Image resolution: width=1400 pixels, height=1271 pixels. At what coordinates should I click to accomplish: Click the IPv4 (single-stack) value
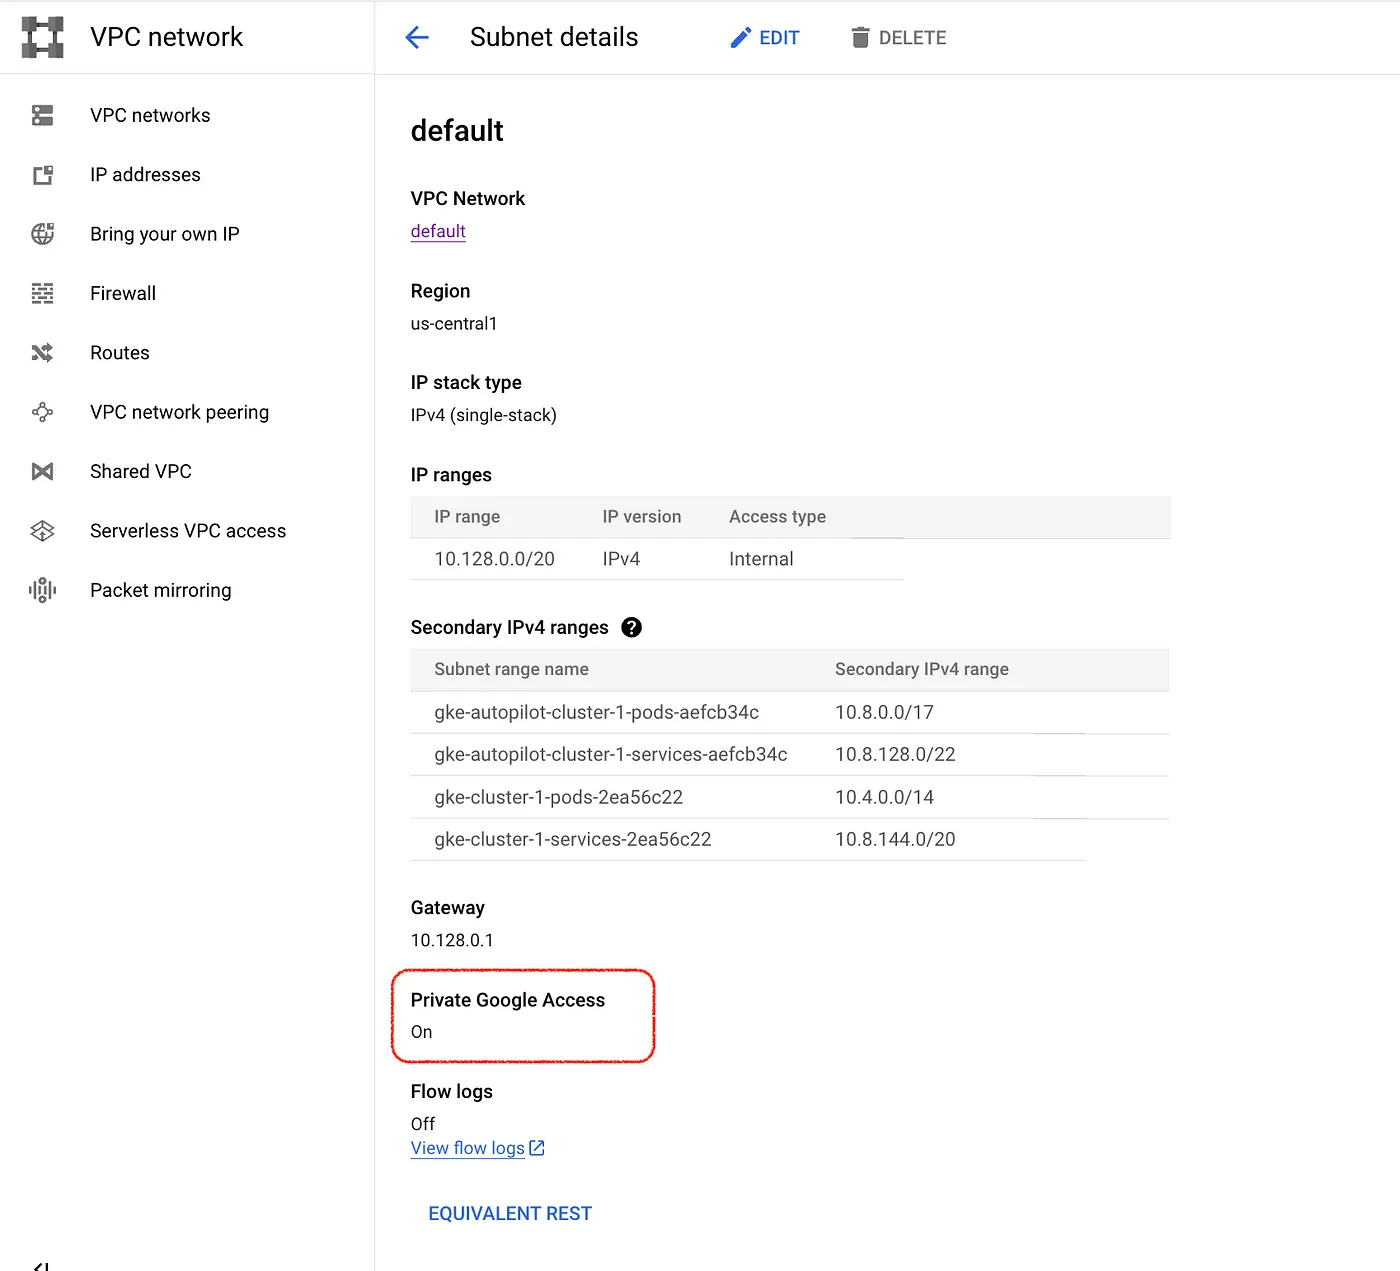click(484, 415)
